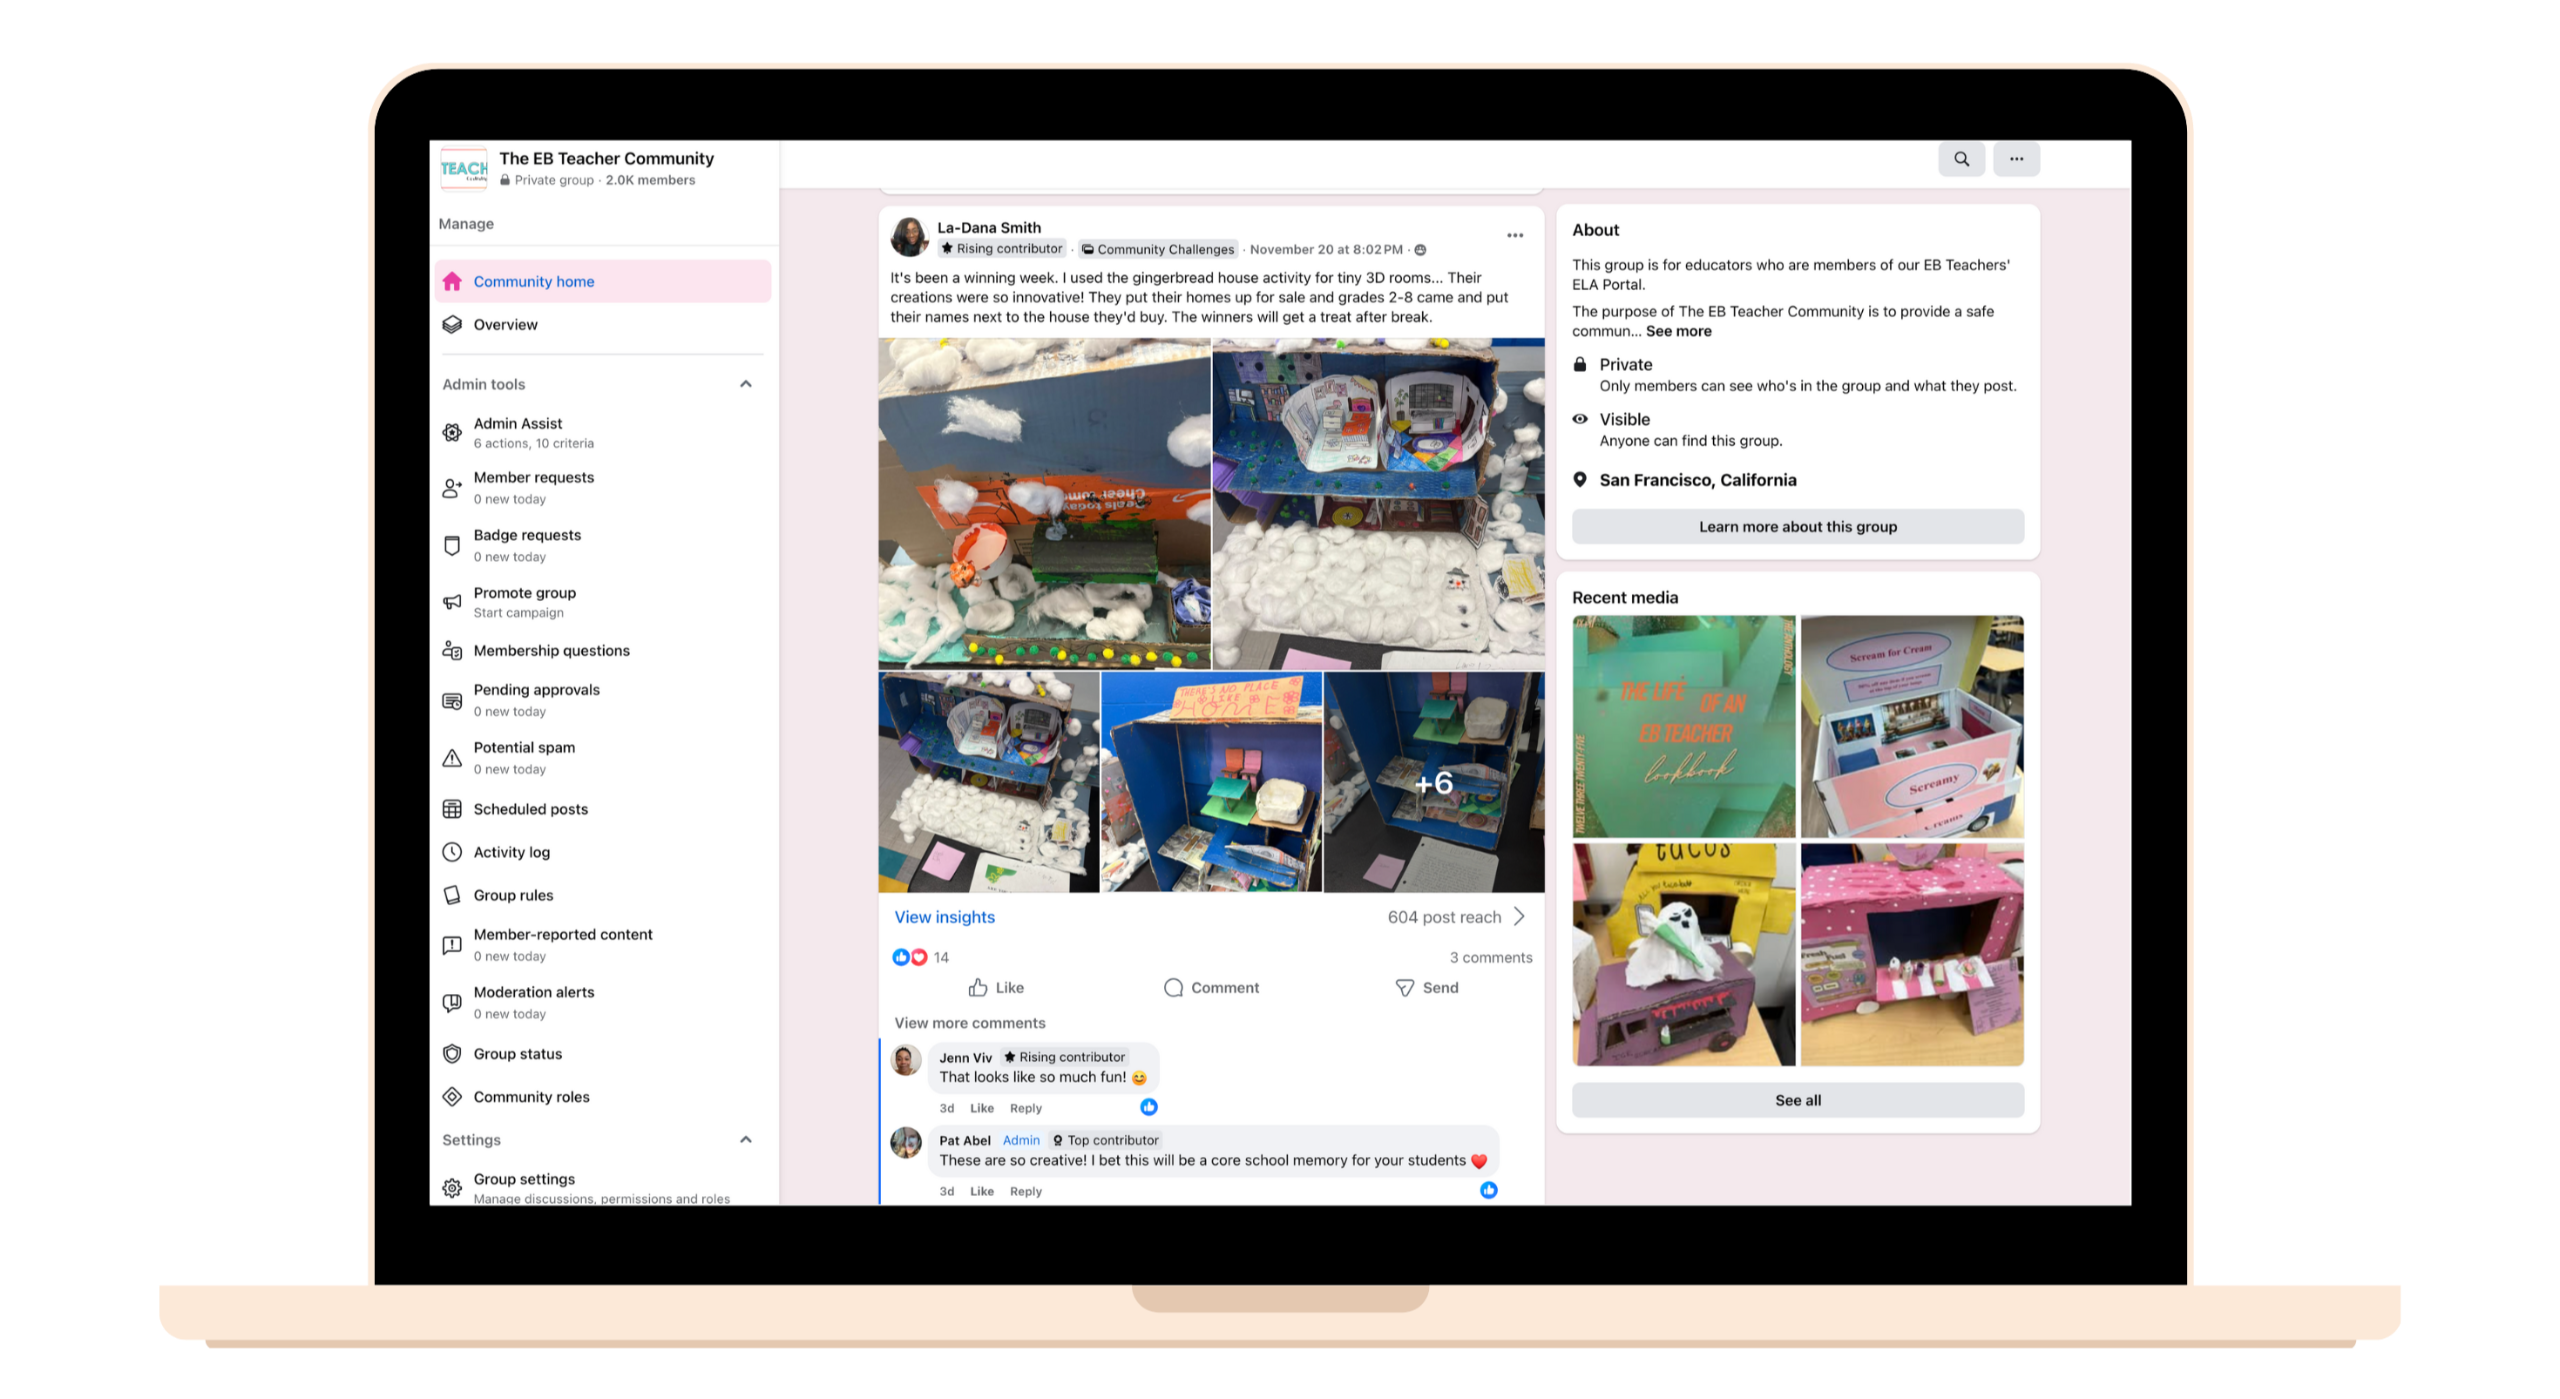Click the Scheduled posts calendar icon
Viewport: 2560px width, 1399px height.
(x=452, y=809)
